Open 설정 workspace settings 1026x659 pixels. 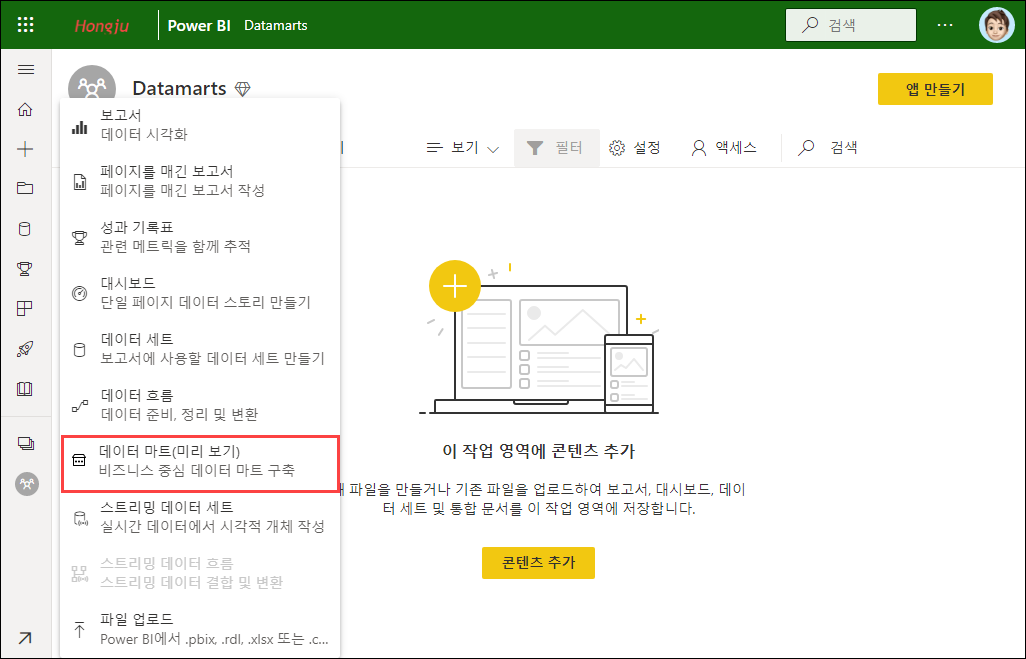(x=634, y=148)
